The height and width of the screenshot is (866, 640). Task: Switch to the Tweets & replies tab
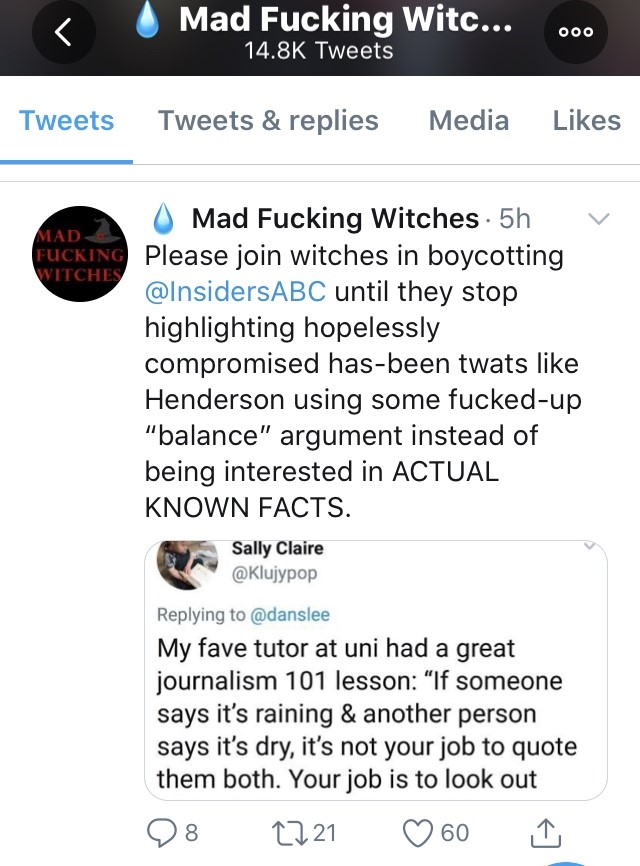tap(268, 121)
